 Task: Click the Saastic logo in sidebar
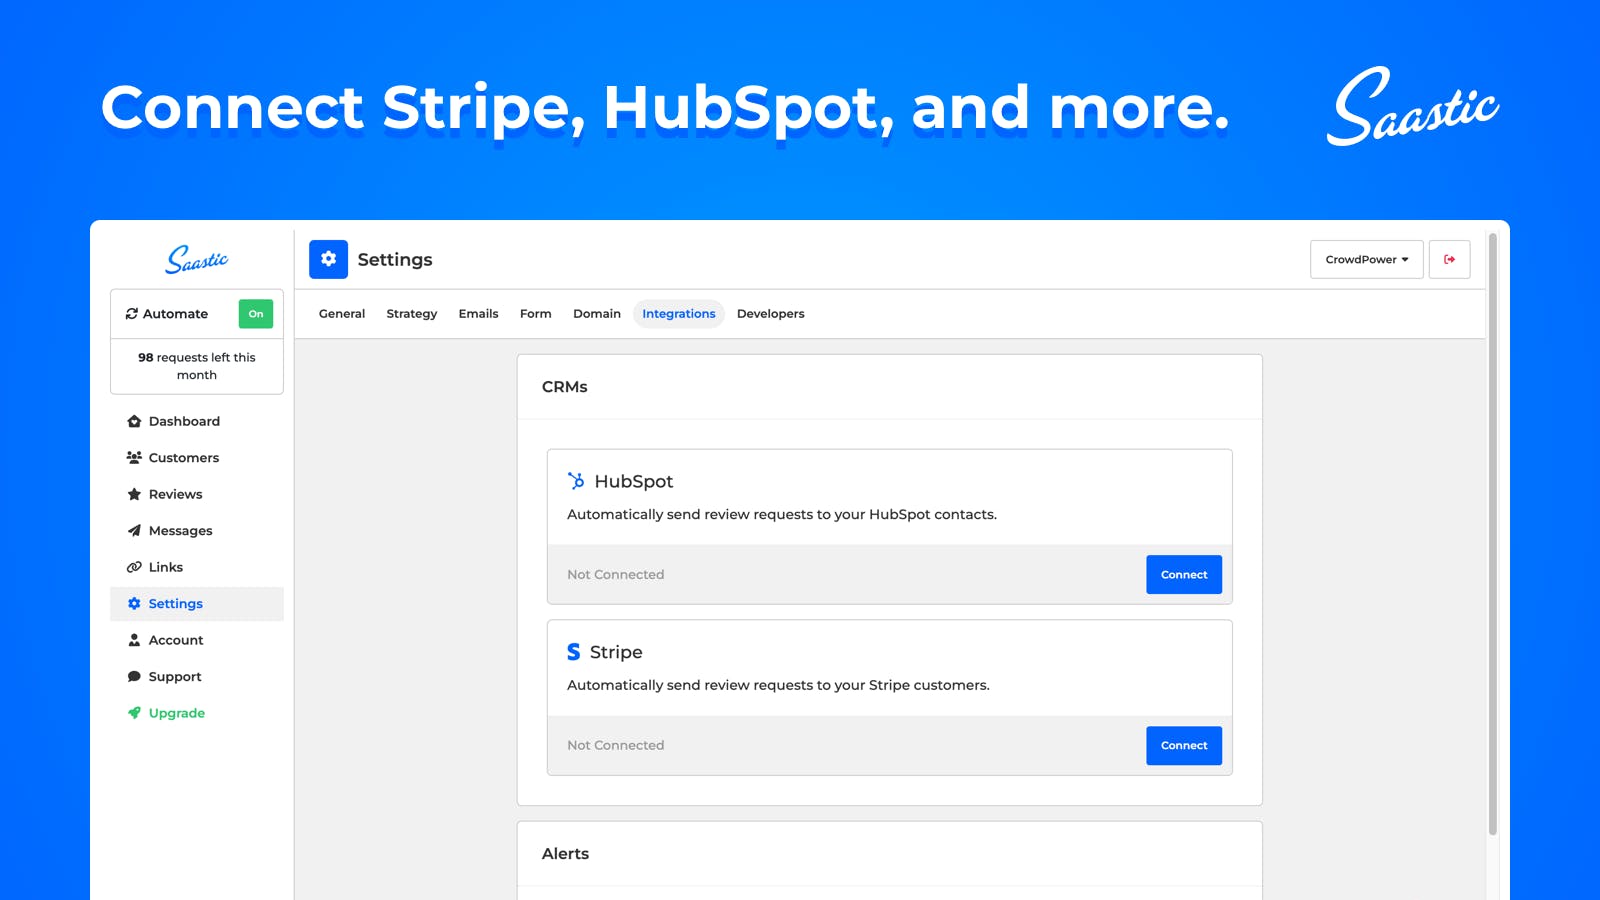coord(197,260)
